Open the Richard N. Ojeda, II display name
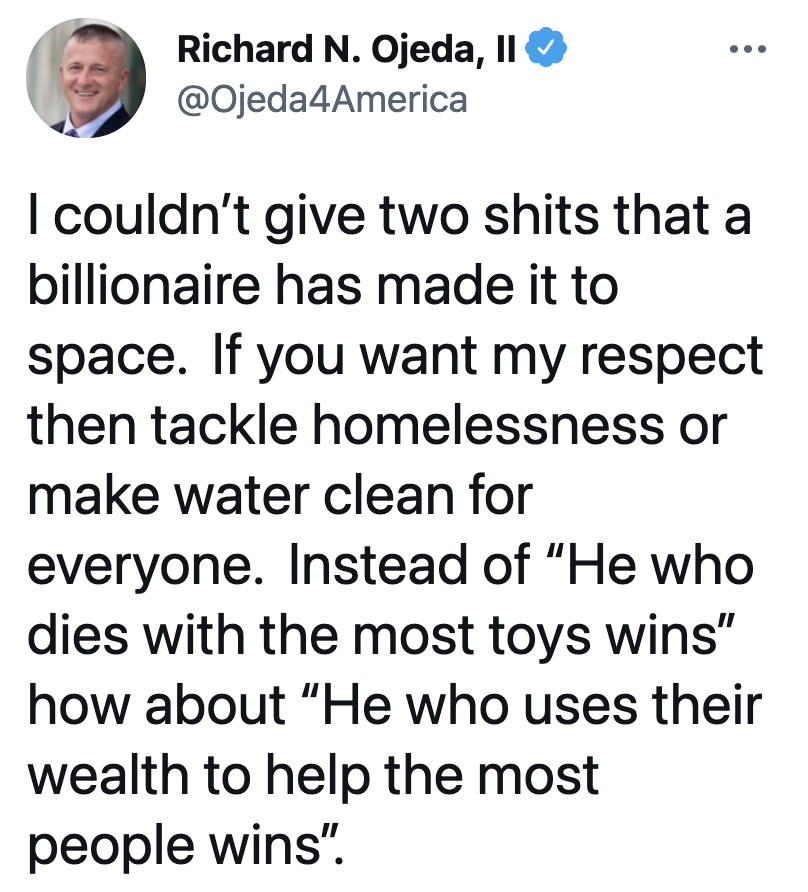The width and height of the screenshot is (808, 892). 346,49
